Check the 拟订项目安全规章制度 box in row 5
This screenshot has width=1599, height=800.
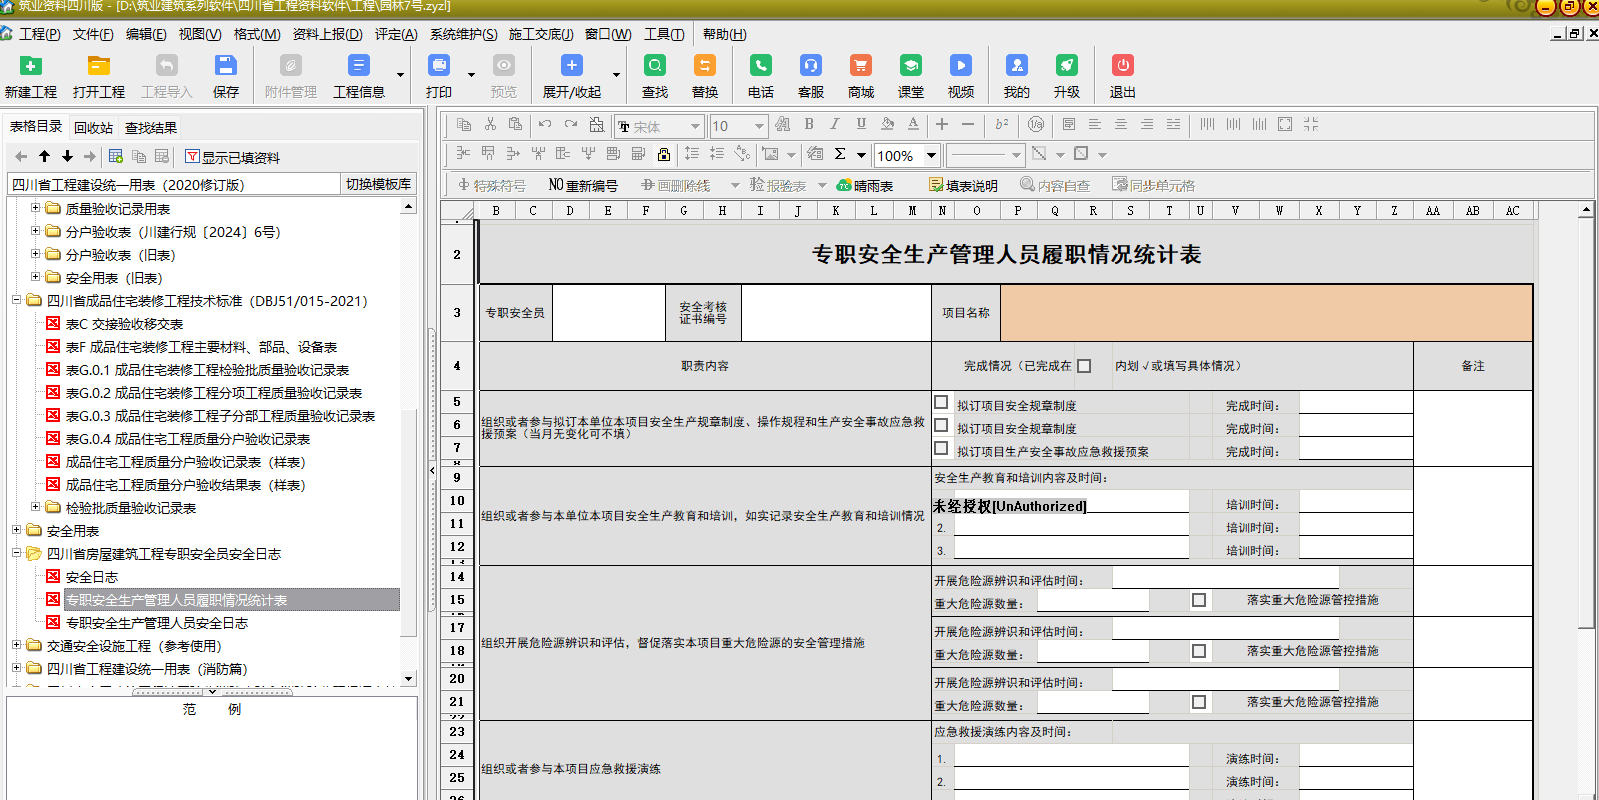[x=941, y=402]
